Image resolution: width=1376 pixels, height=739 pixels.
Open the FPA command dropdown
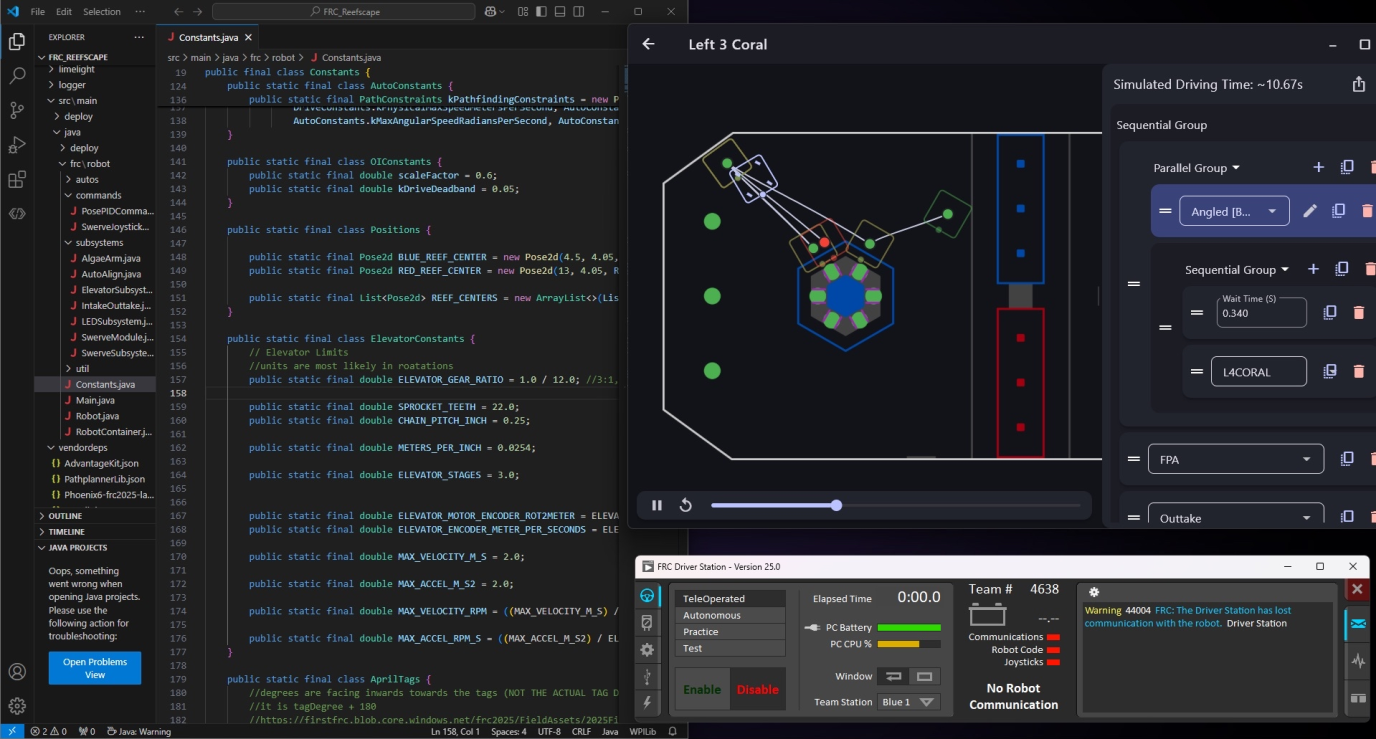click(x=1236, y=459)
